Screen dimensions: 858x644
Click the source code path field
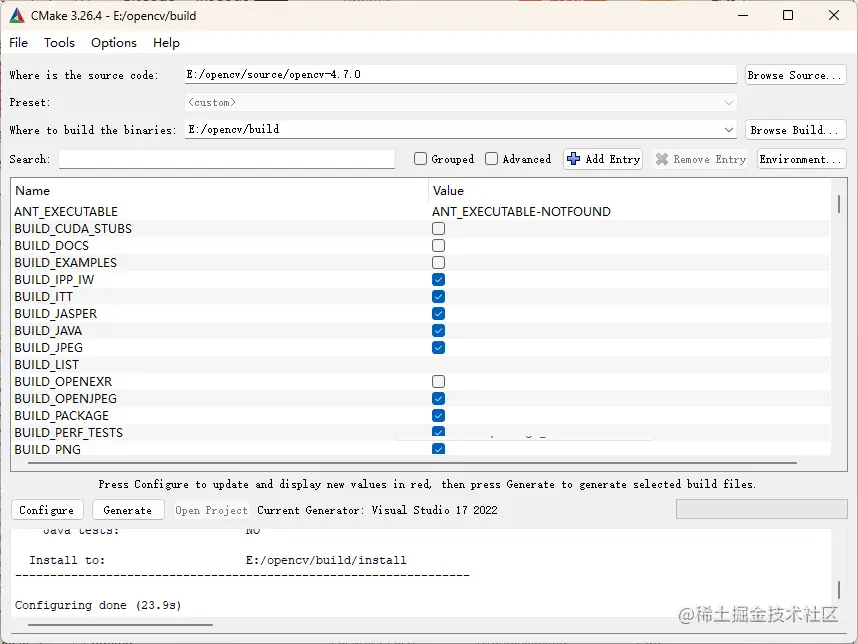click(461, 74)
